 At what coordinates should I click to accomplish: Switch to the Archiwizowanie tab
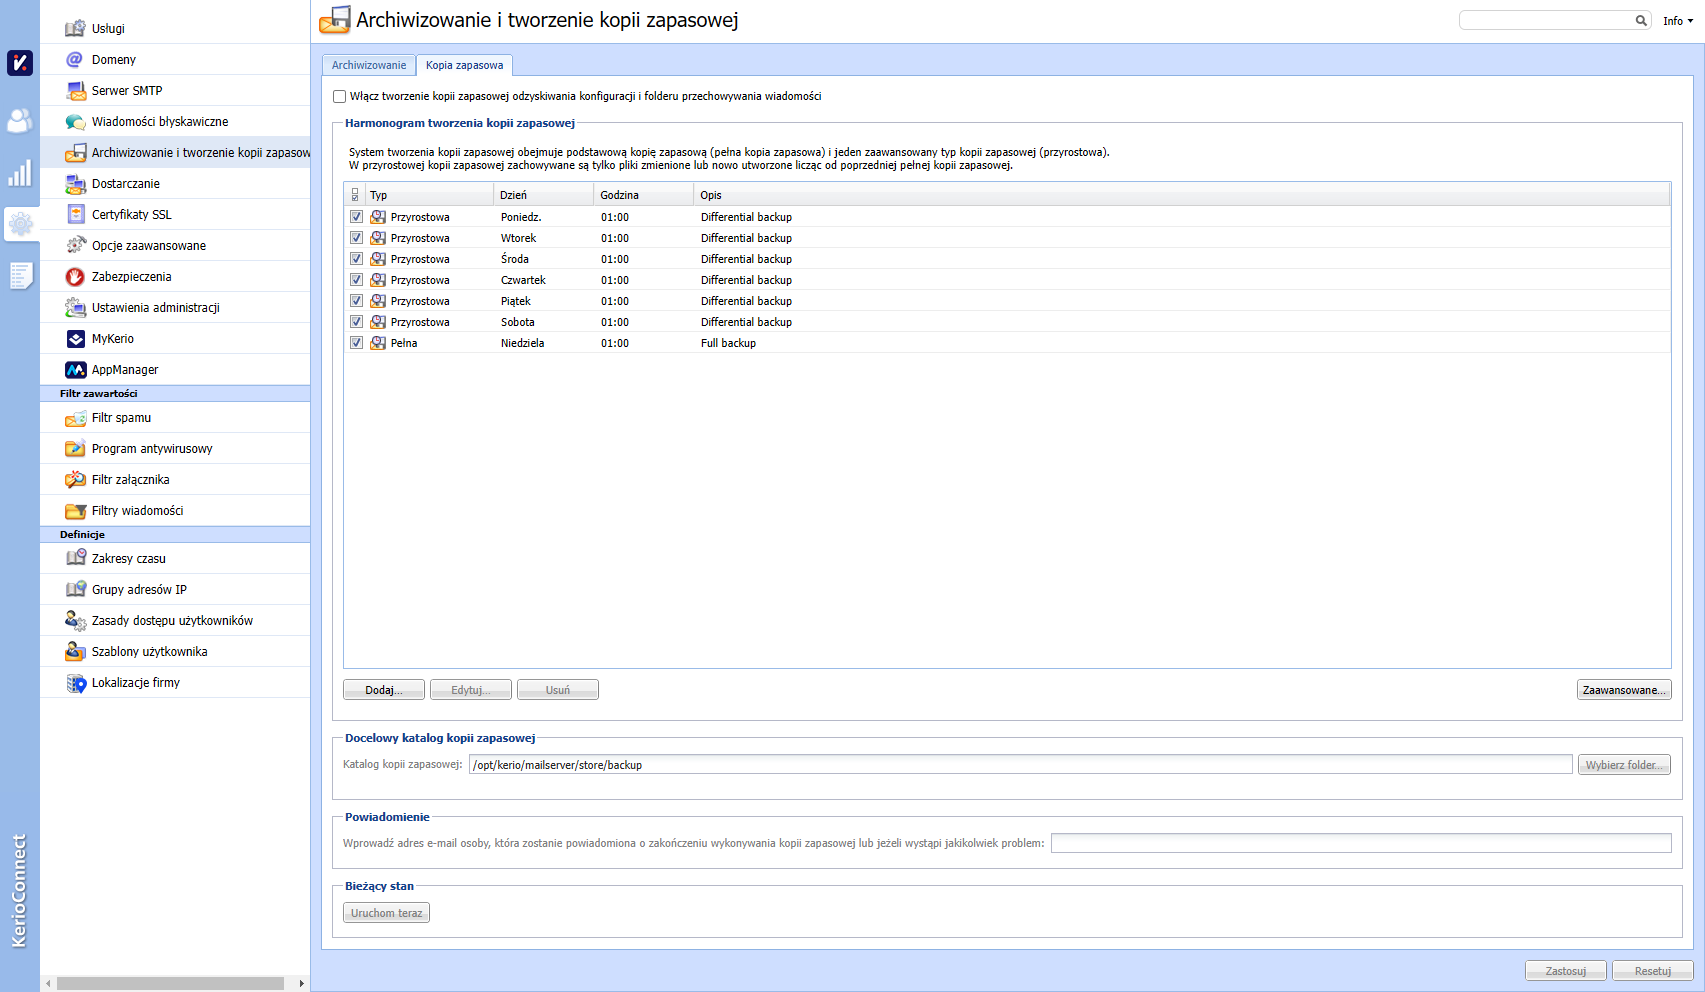pyautogui.click(x=369, y=65)
